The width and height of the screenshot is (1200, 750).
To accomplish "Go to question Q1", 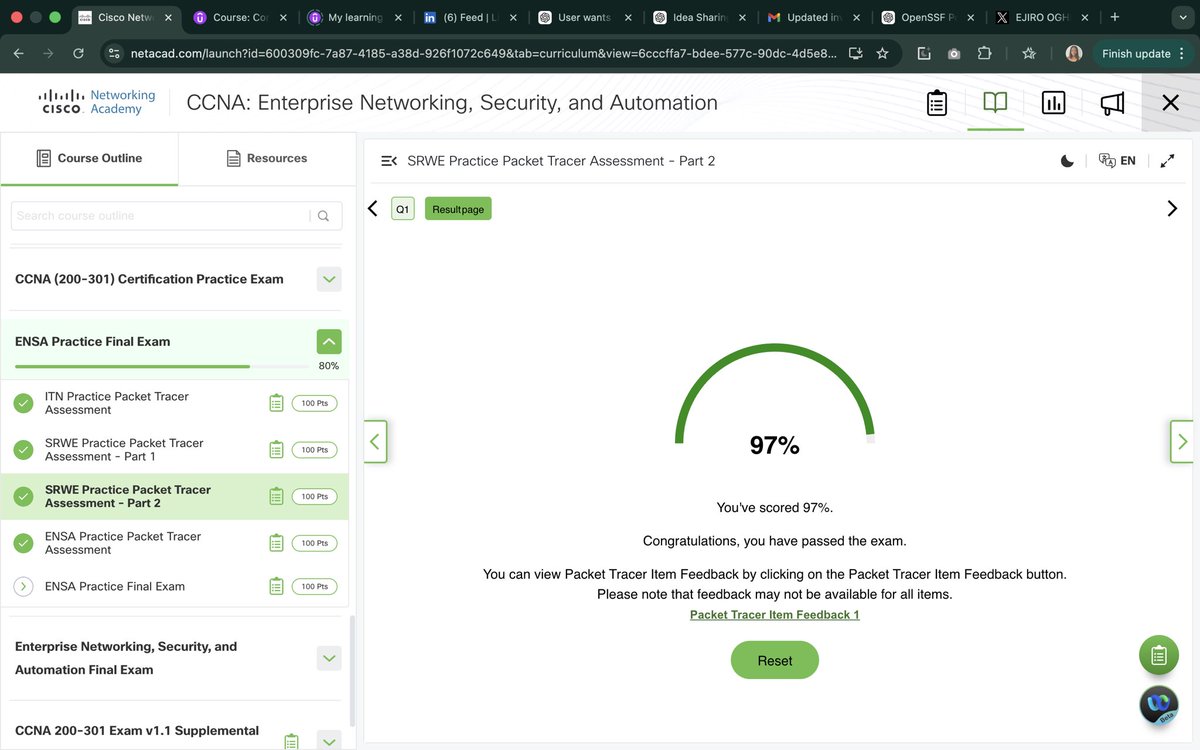I will (402, 209).
